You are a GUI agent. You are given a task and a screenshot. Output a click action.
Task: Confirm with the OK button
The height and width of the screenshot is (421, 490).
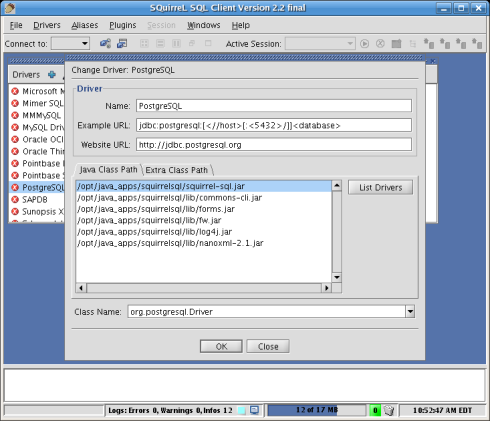[221, 346]
